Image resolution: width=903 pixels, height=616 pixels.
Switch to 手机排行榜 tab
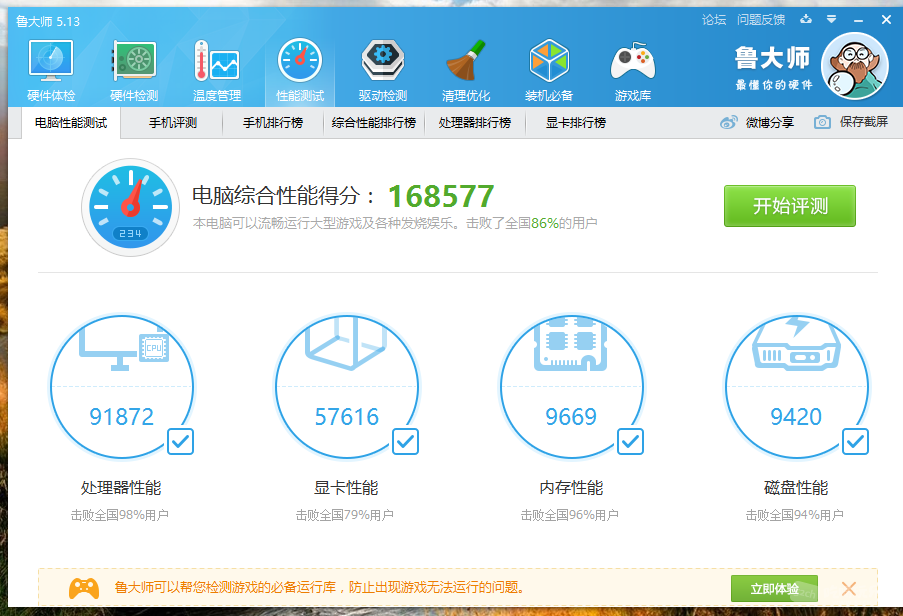click(273, 123)
